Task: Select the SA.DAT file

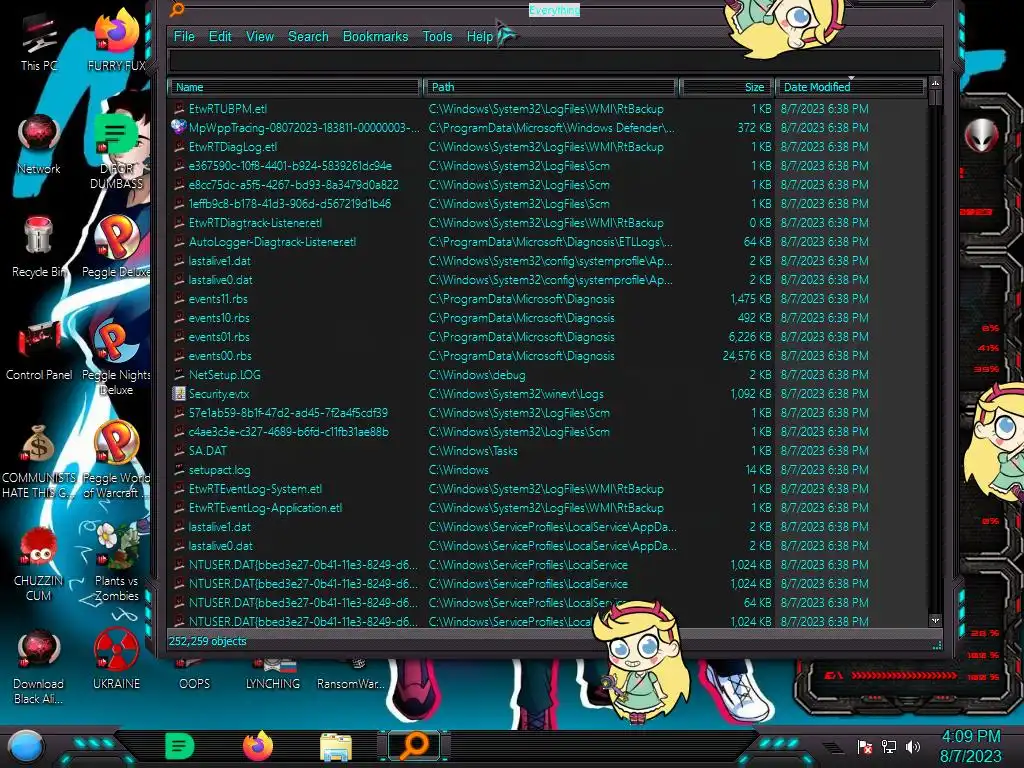Action: (208, 451)
